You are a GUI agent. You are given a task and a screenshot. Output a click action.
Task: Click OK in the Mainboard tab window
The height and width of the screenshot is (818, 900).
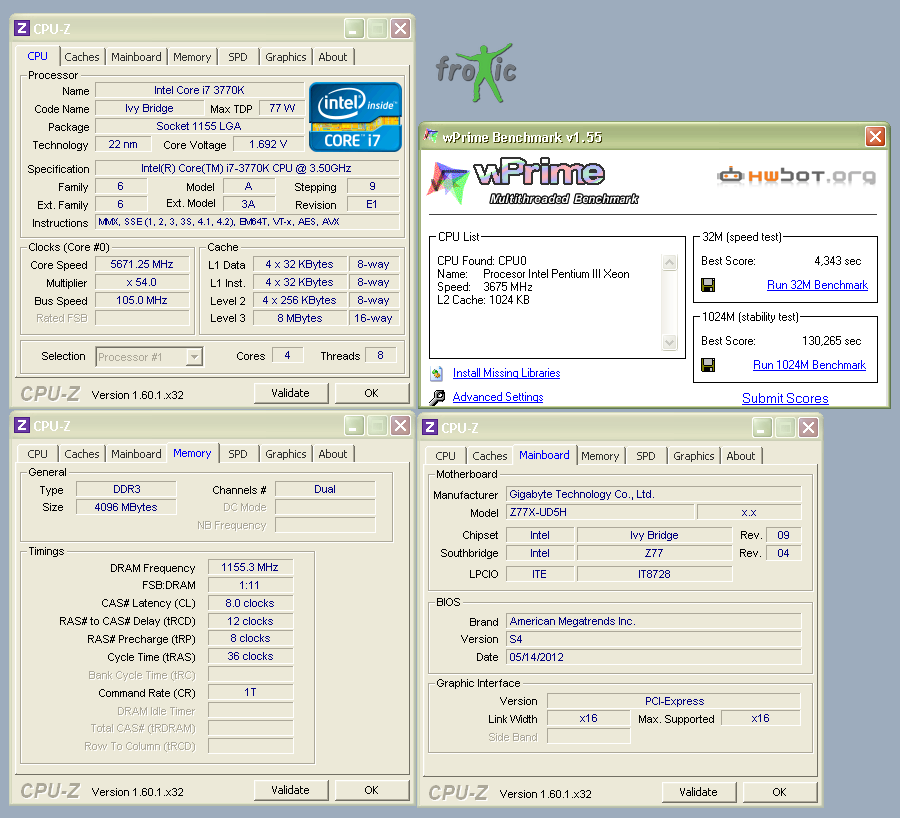[779, 792]
